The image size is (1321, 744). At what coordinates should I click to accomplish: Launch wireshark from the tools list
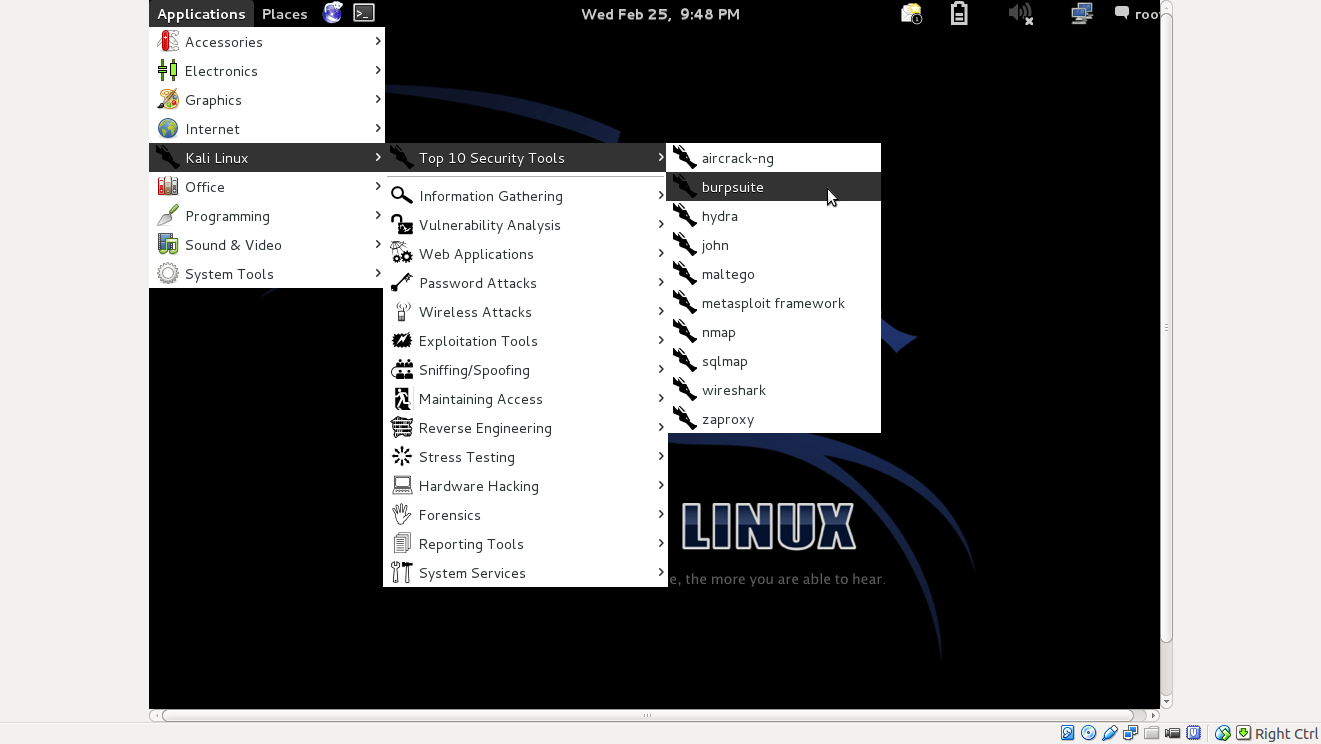tap(774, 390)
